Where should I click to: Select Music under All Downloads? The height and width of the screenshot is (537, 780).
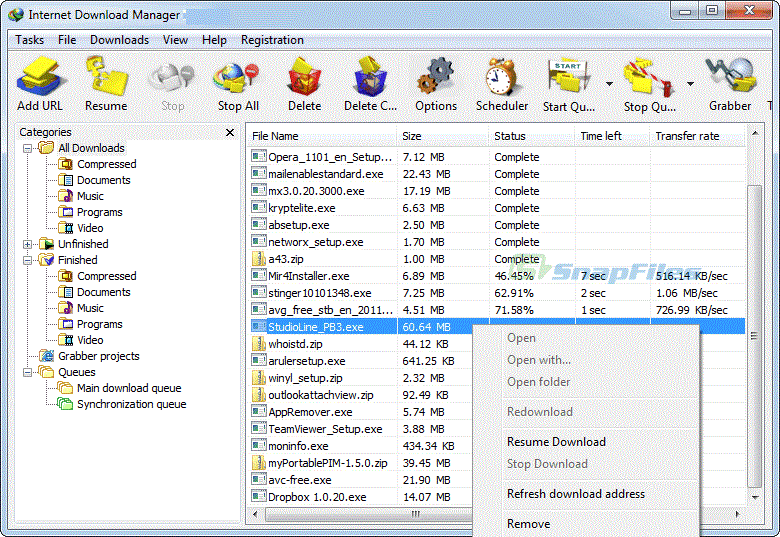click(x=90, y=196)
